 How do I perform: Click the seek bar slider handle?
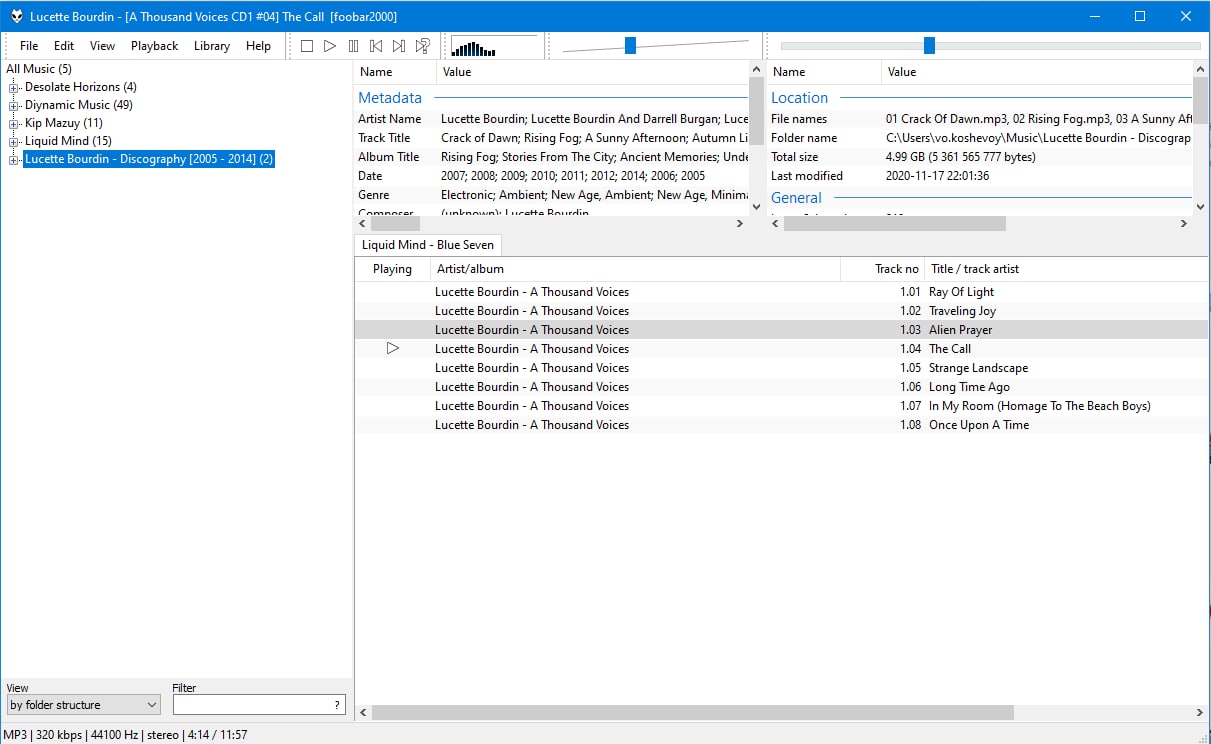(929, 45)
